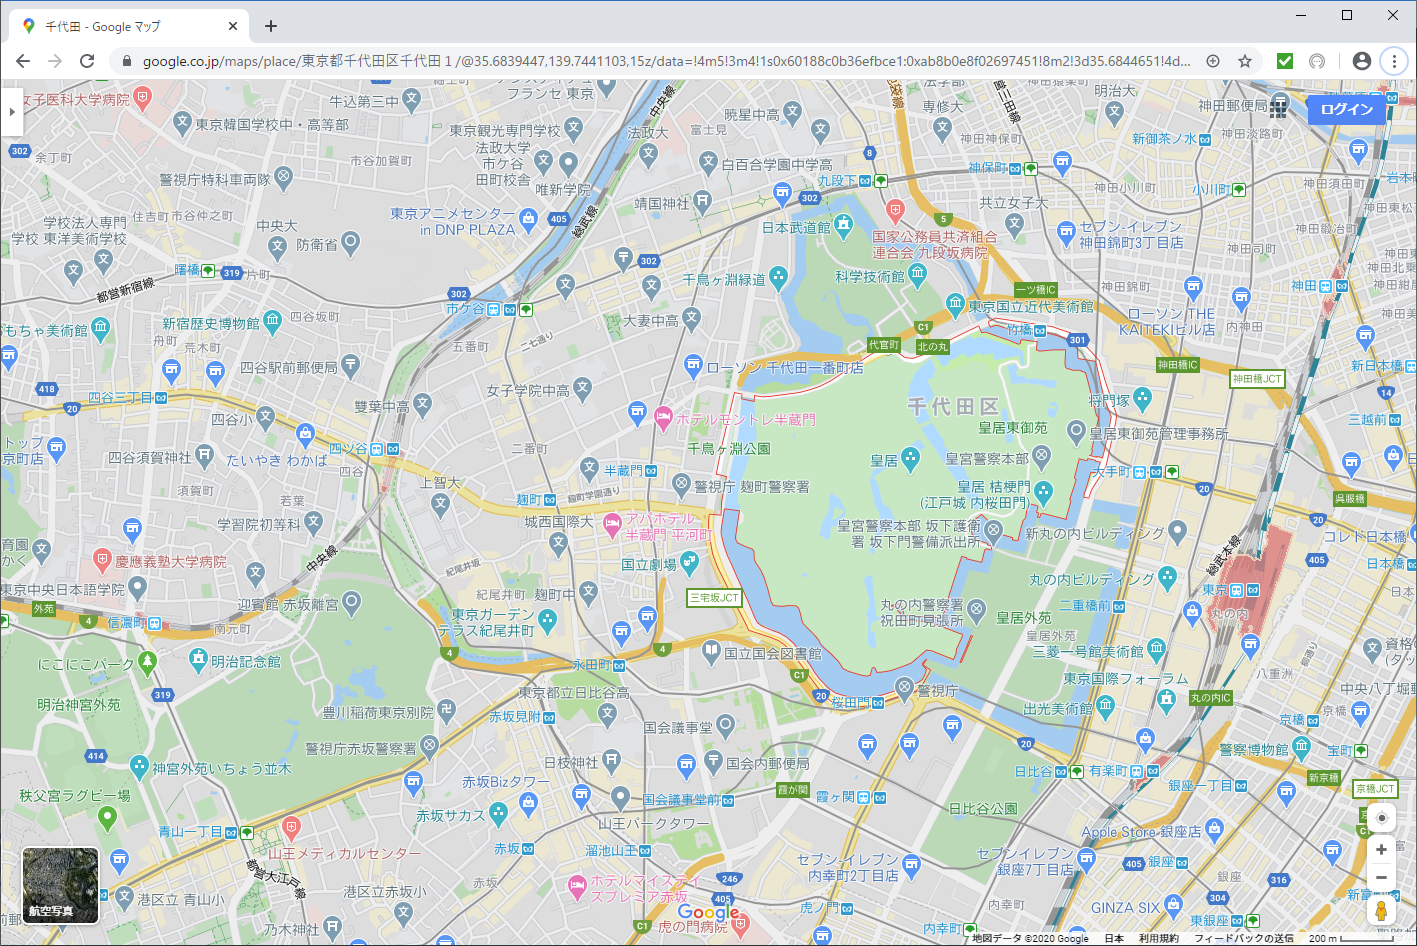Click install/plus icon in address bar
1417x946 pixels.
(x=1213, y=61)
